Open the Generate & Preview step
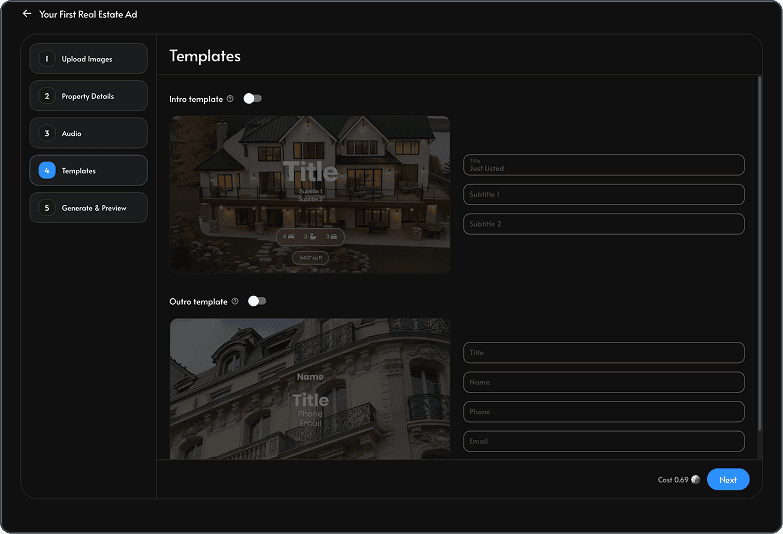 tap(88, 208)
